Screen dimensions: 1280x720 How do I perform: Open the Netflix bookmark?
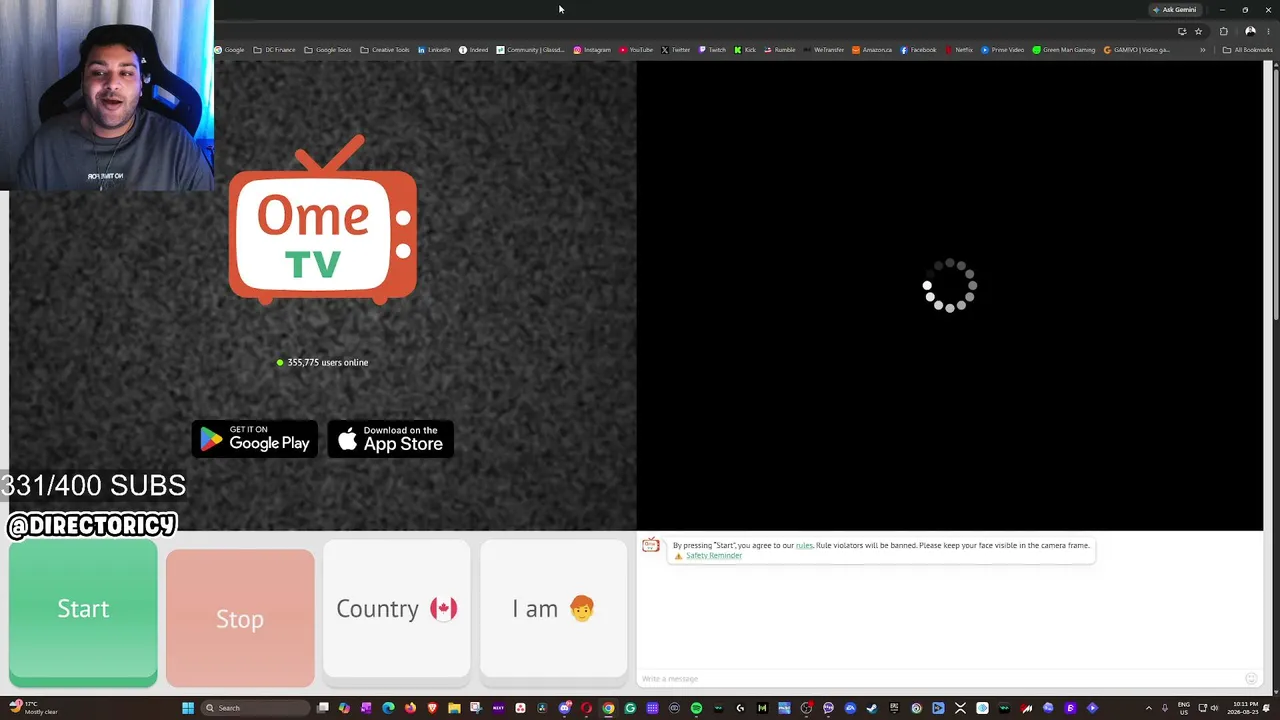(959, 50)
